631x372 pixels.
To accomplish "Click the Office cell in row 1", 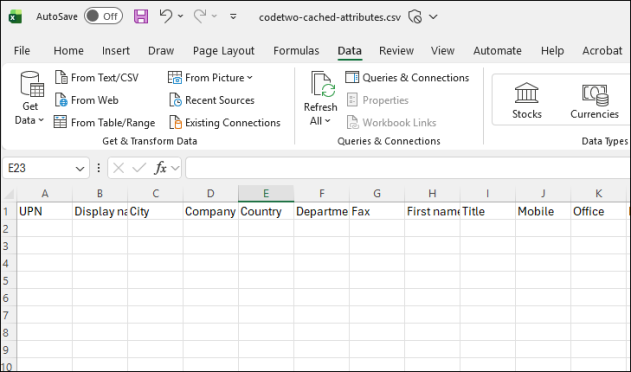I will click(598, 211).
